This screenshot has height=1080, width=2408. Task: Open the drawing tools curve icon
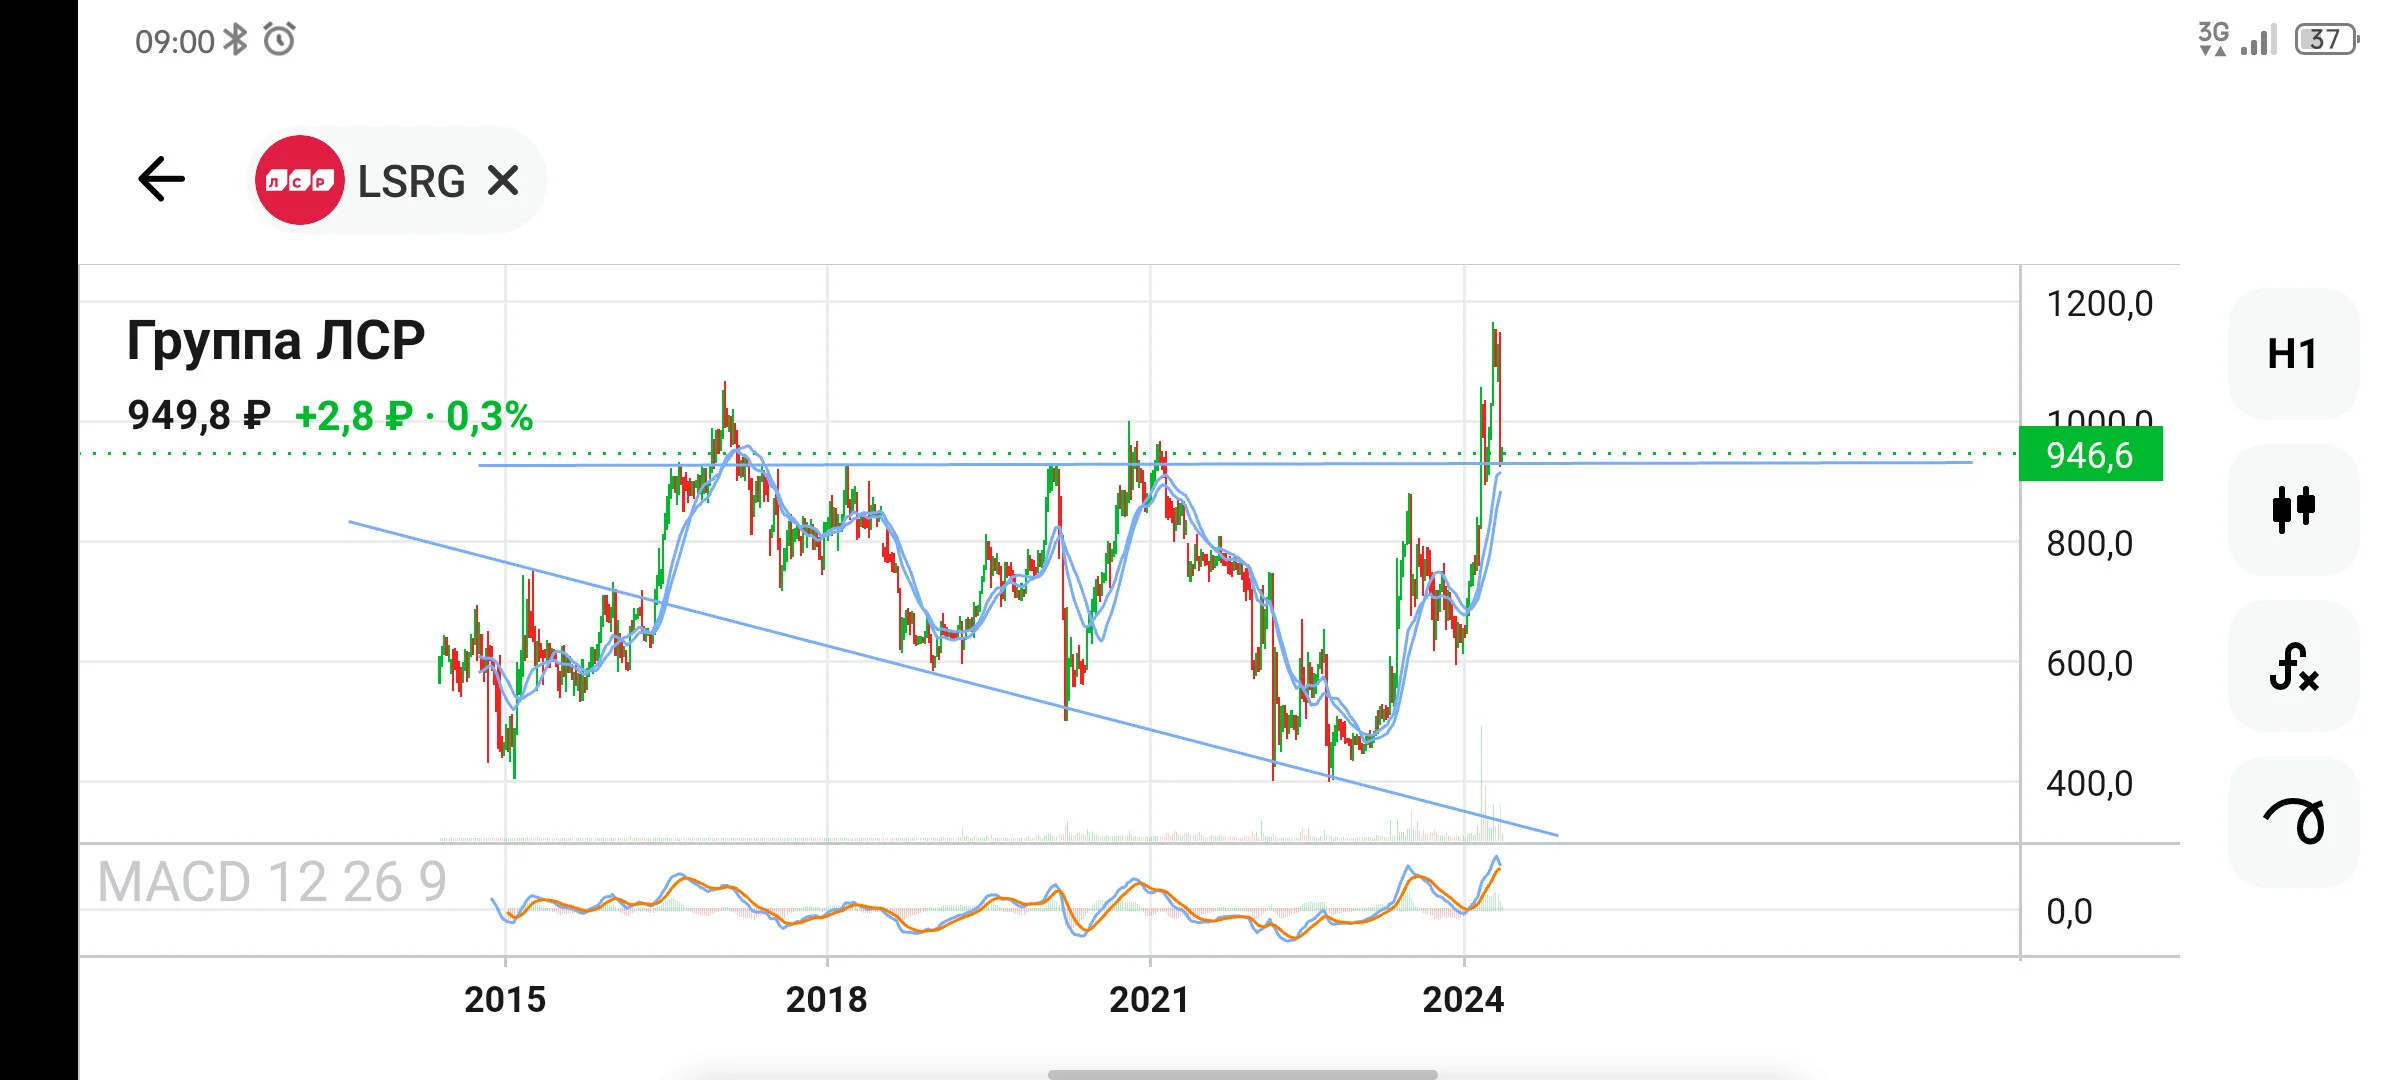point(2293,822)
